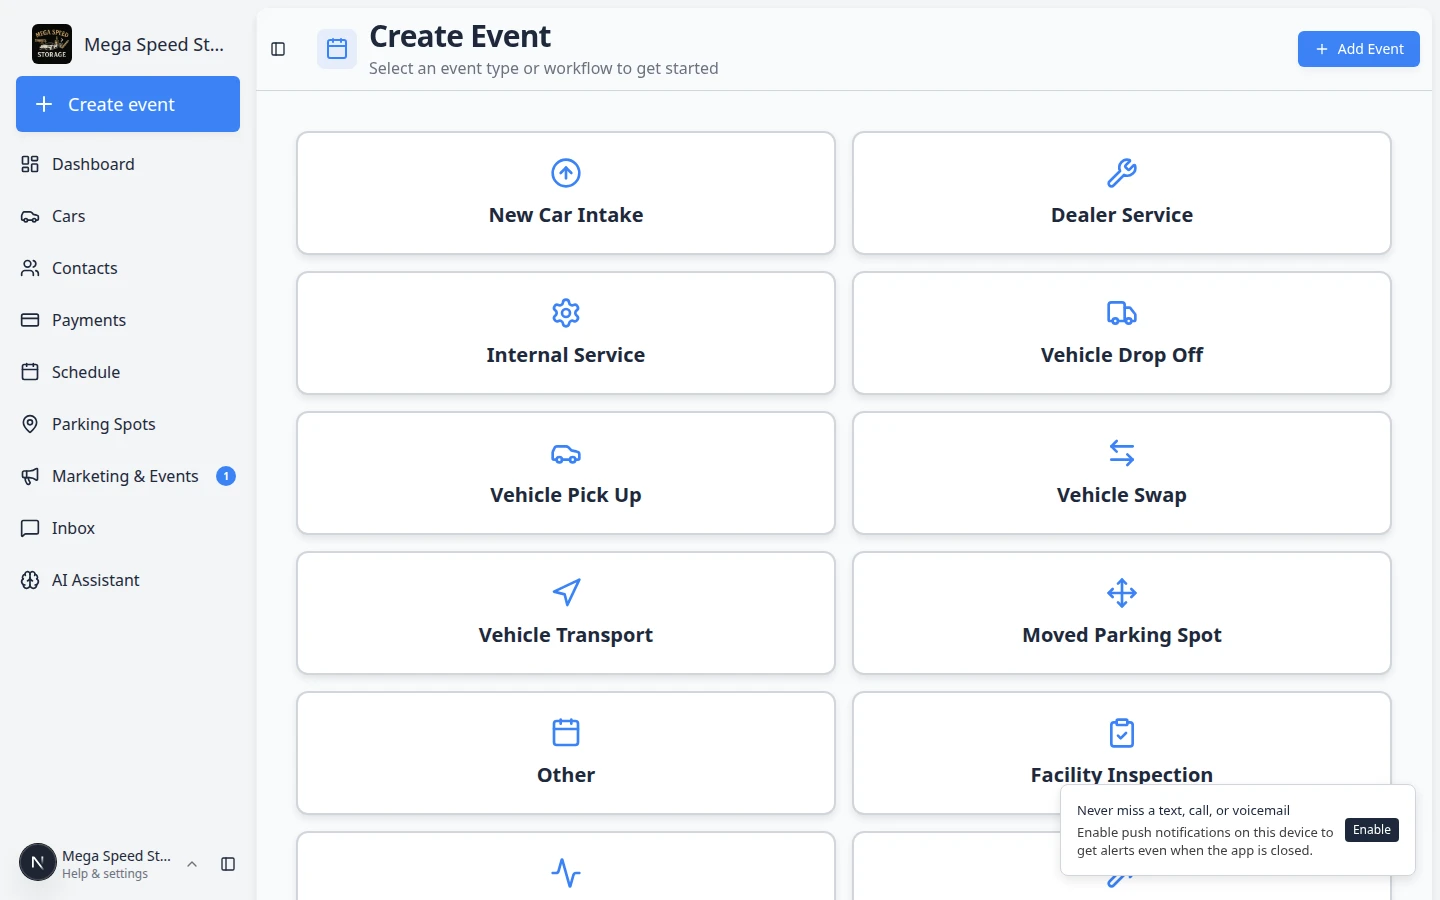The image size is (1440, 900).
Task: Open the Dashboard page
Action: 128,164
